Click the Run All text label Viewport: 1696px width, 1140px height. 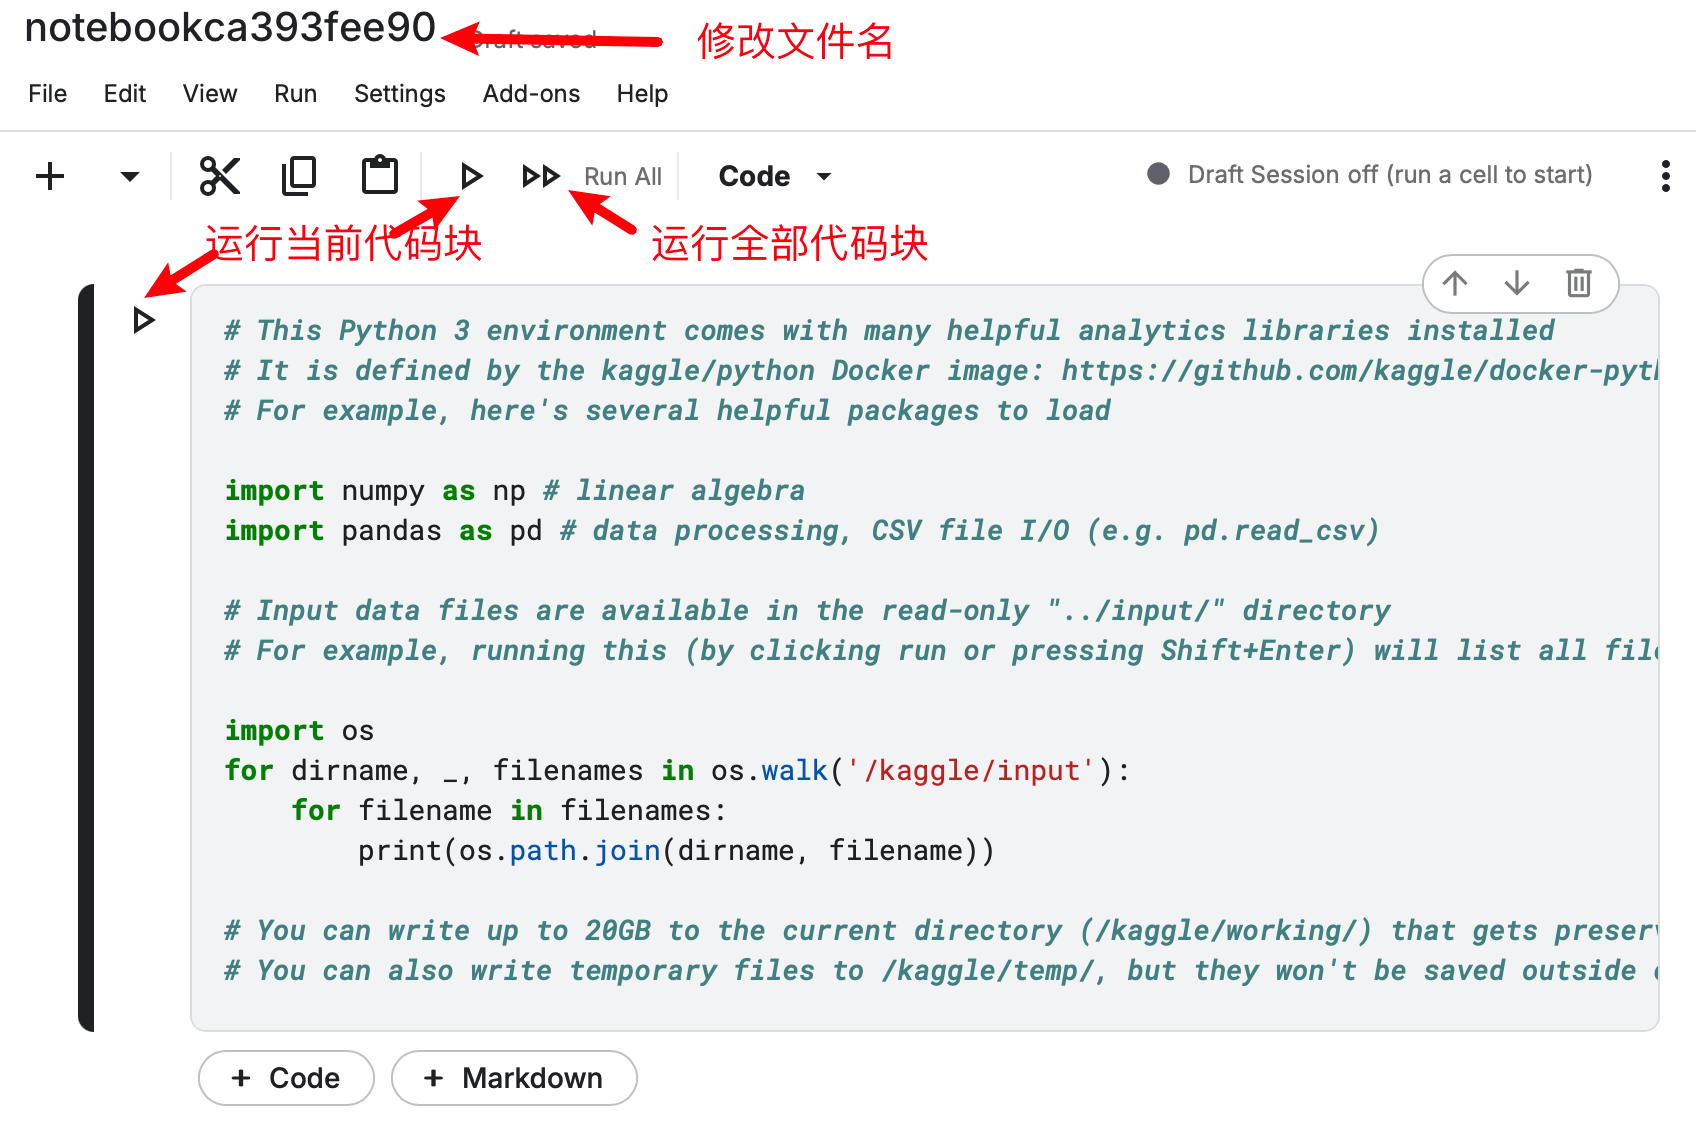click(x=623, y=177)
